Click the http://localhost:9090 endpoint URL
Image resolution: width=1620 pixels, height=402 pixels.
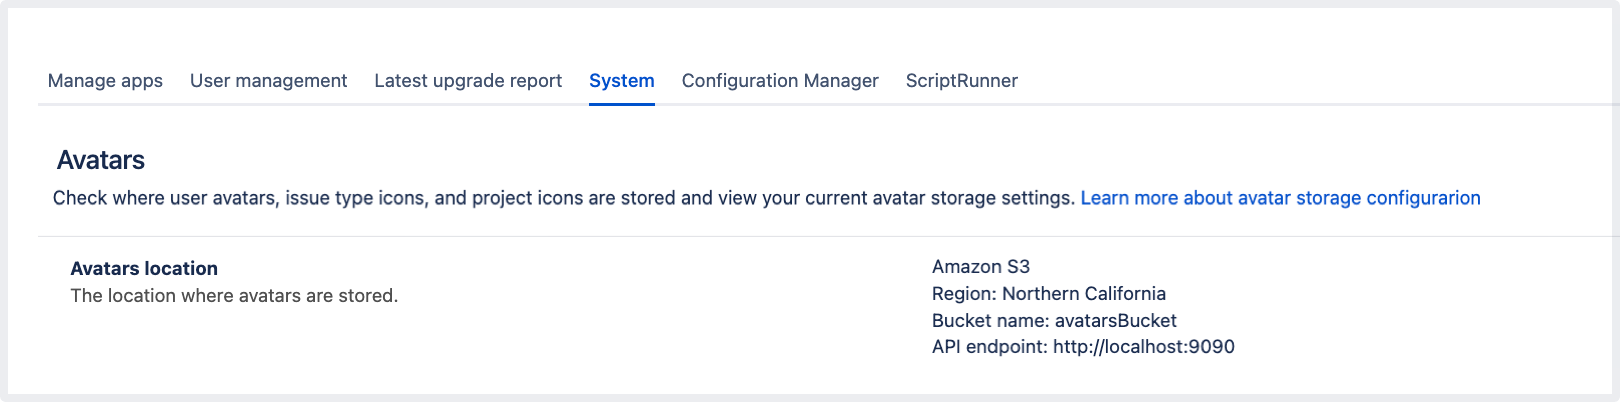[1143, 347]
